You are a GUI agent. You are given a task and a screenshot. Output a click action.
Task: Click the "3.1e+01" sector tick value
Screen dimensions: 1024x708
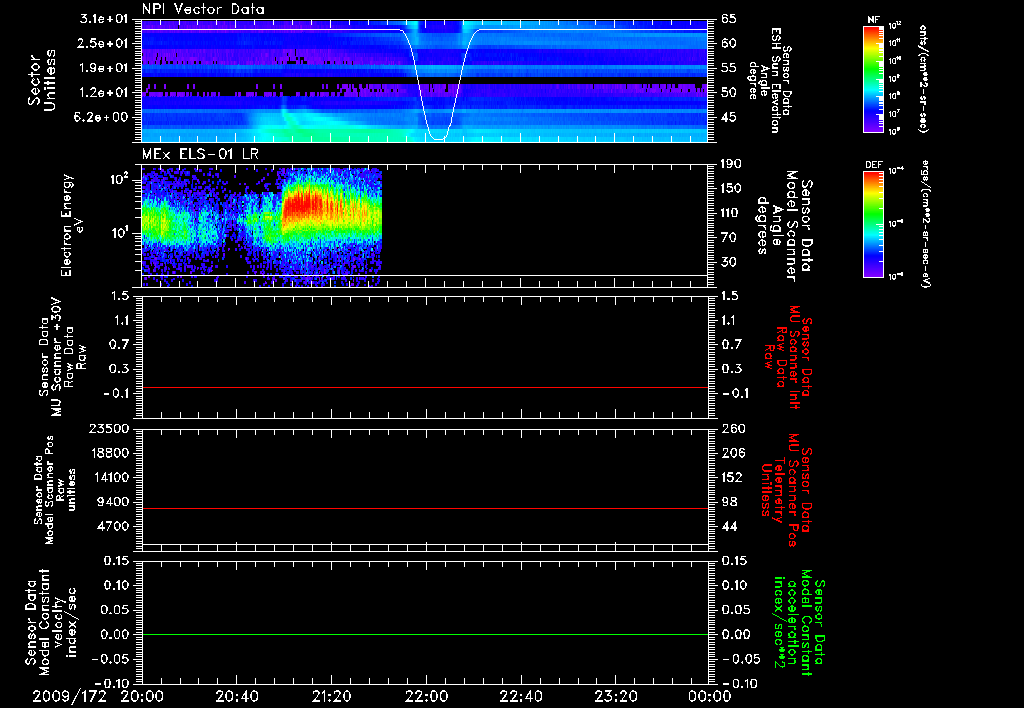point(104,19)
